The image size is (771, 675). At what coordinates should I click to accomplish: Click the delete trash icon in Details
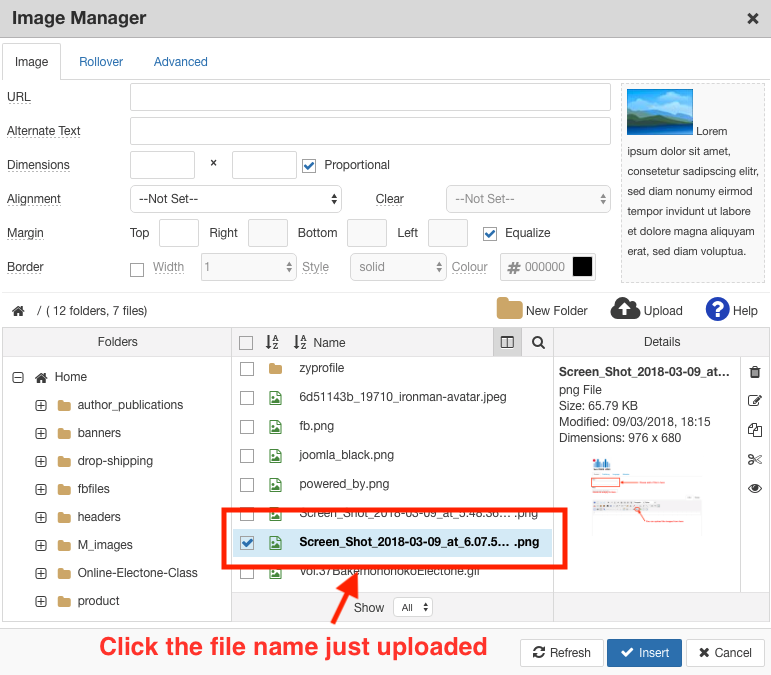point(755,372)
